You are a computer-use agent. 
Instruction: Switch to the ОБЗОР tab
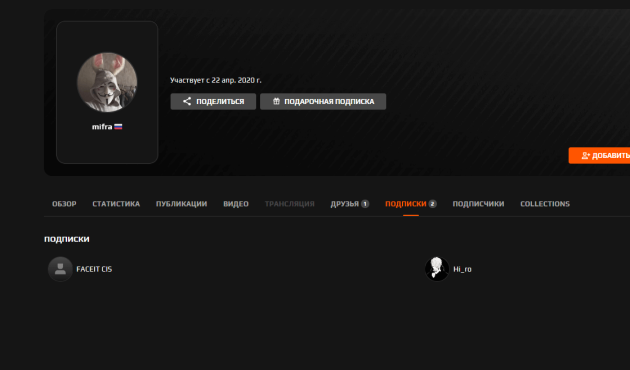tap(64, 204)
